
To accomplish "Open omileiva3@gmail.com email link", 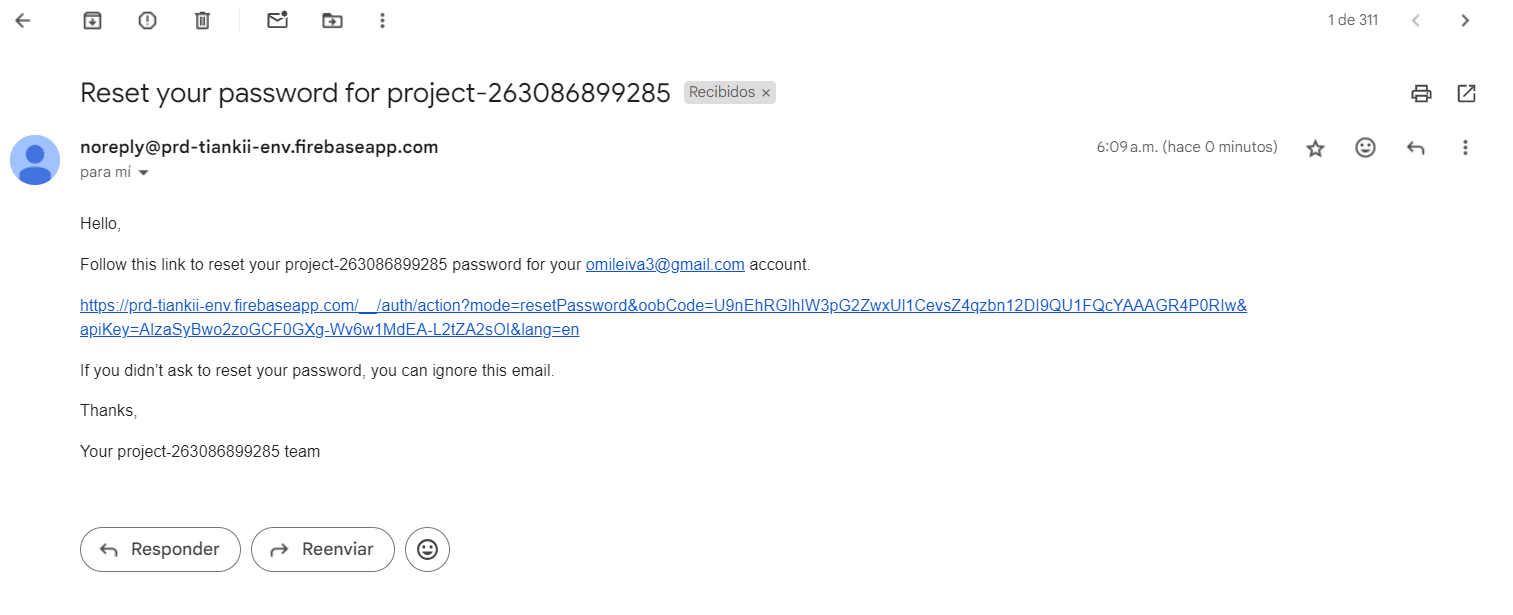I will (665, 265).
